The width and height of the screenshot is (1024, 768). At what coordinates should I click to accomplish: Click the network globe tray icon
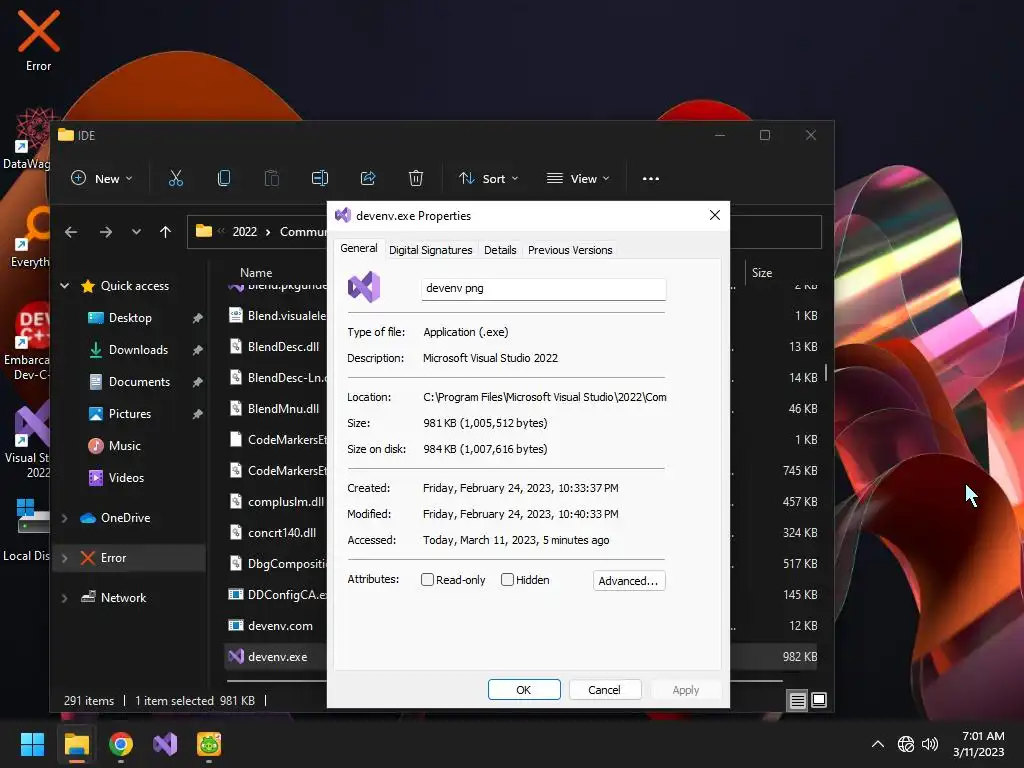coord(906,744)
